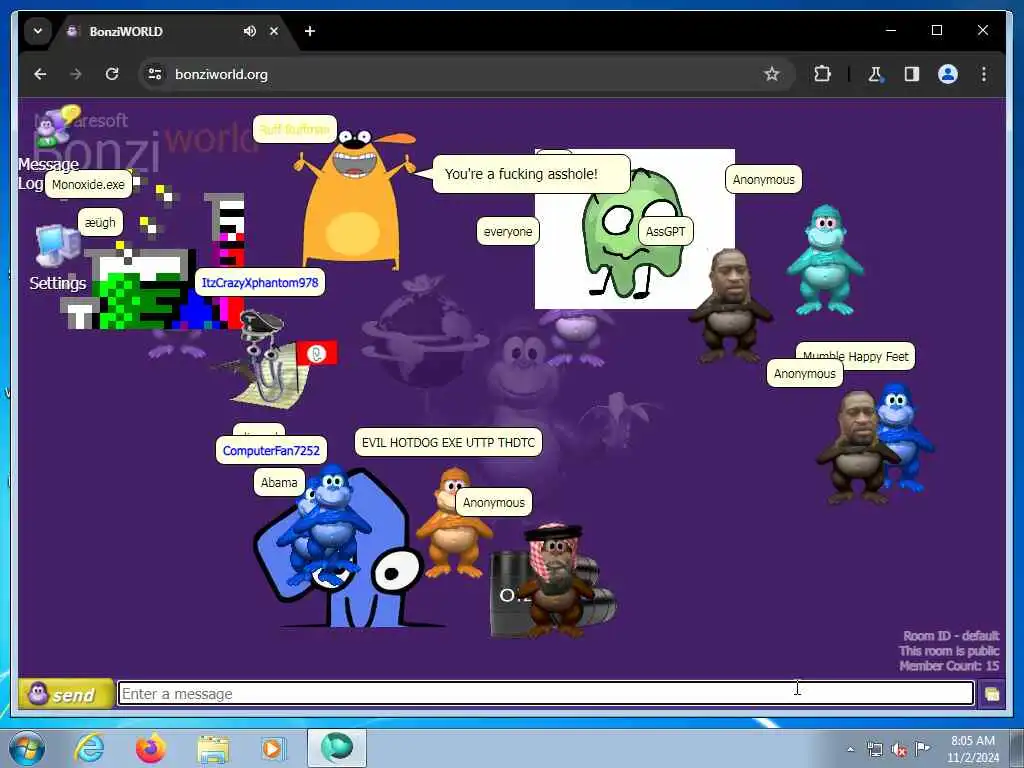The width and height of the screenshot is (1024, 768).
Task: Open the browser Extensions puzzle icon
Action: 822,74
